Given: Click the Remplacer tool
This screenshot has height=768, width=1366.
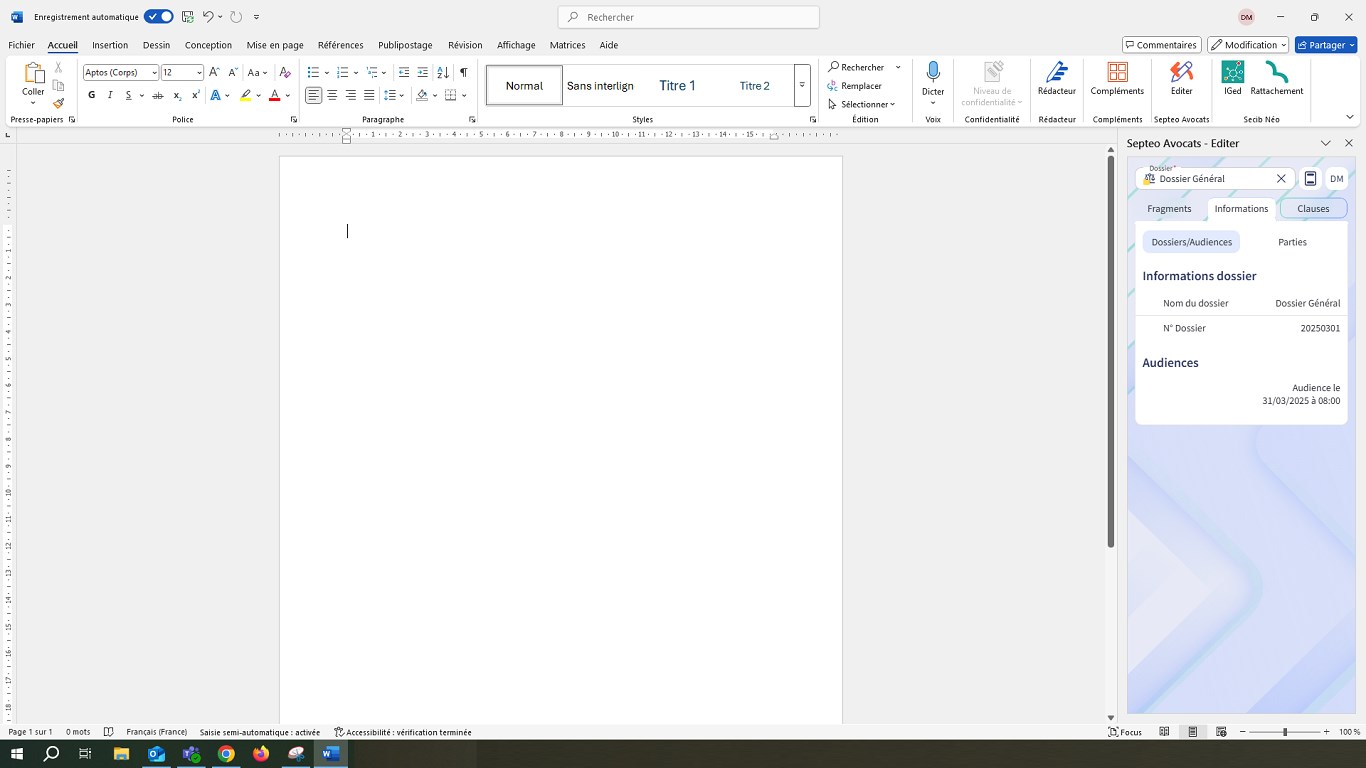Looking at the screenshot, I should (x=855, y=86).
